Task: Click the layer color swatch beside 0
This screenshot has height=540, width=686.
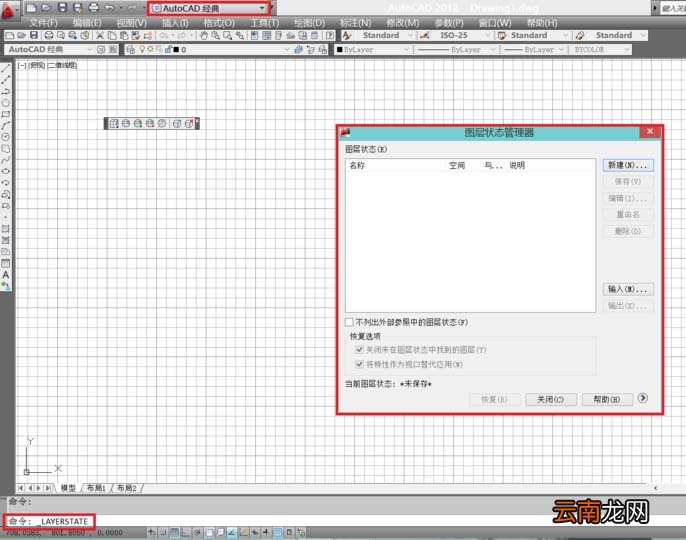Action: [176, 50]
